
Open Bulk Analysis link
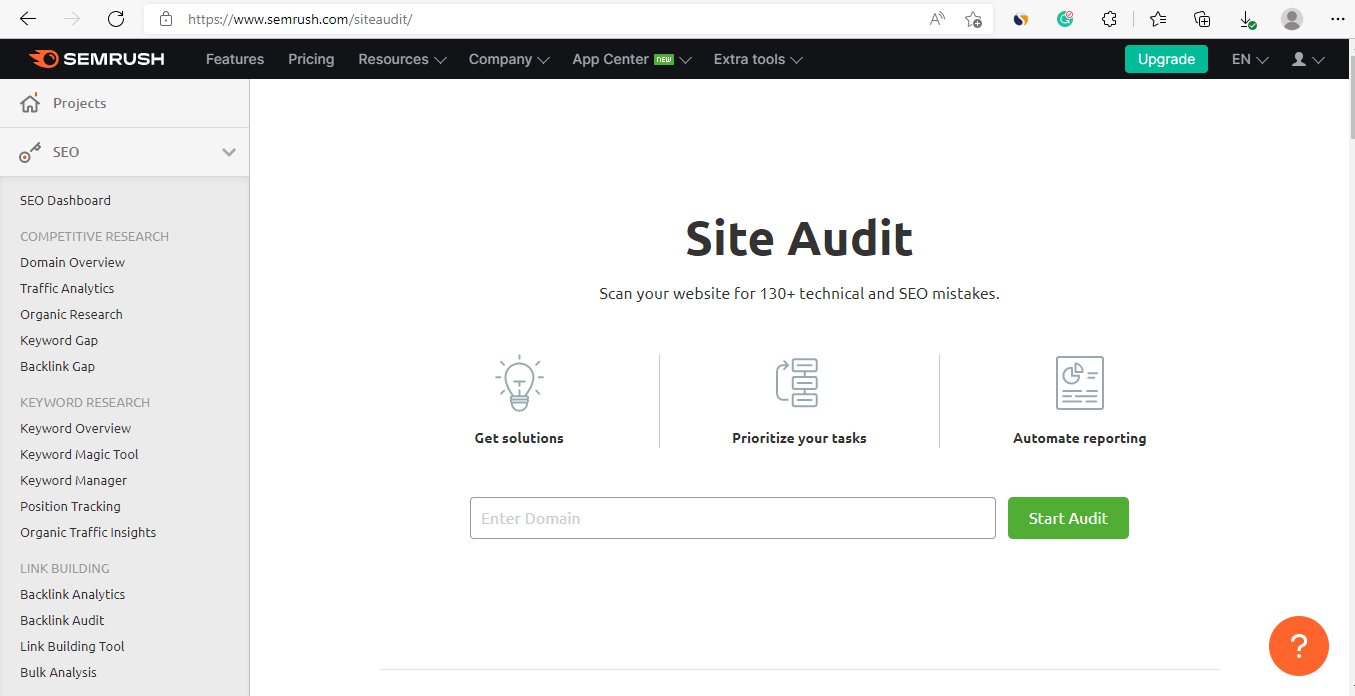point(58,672)
